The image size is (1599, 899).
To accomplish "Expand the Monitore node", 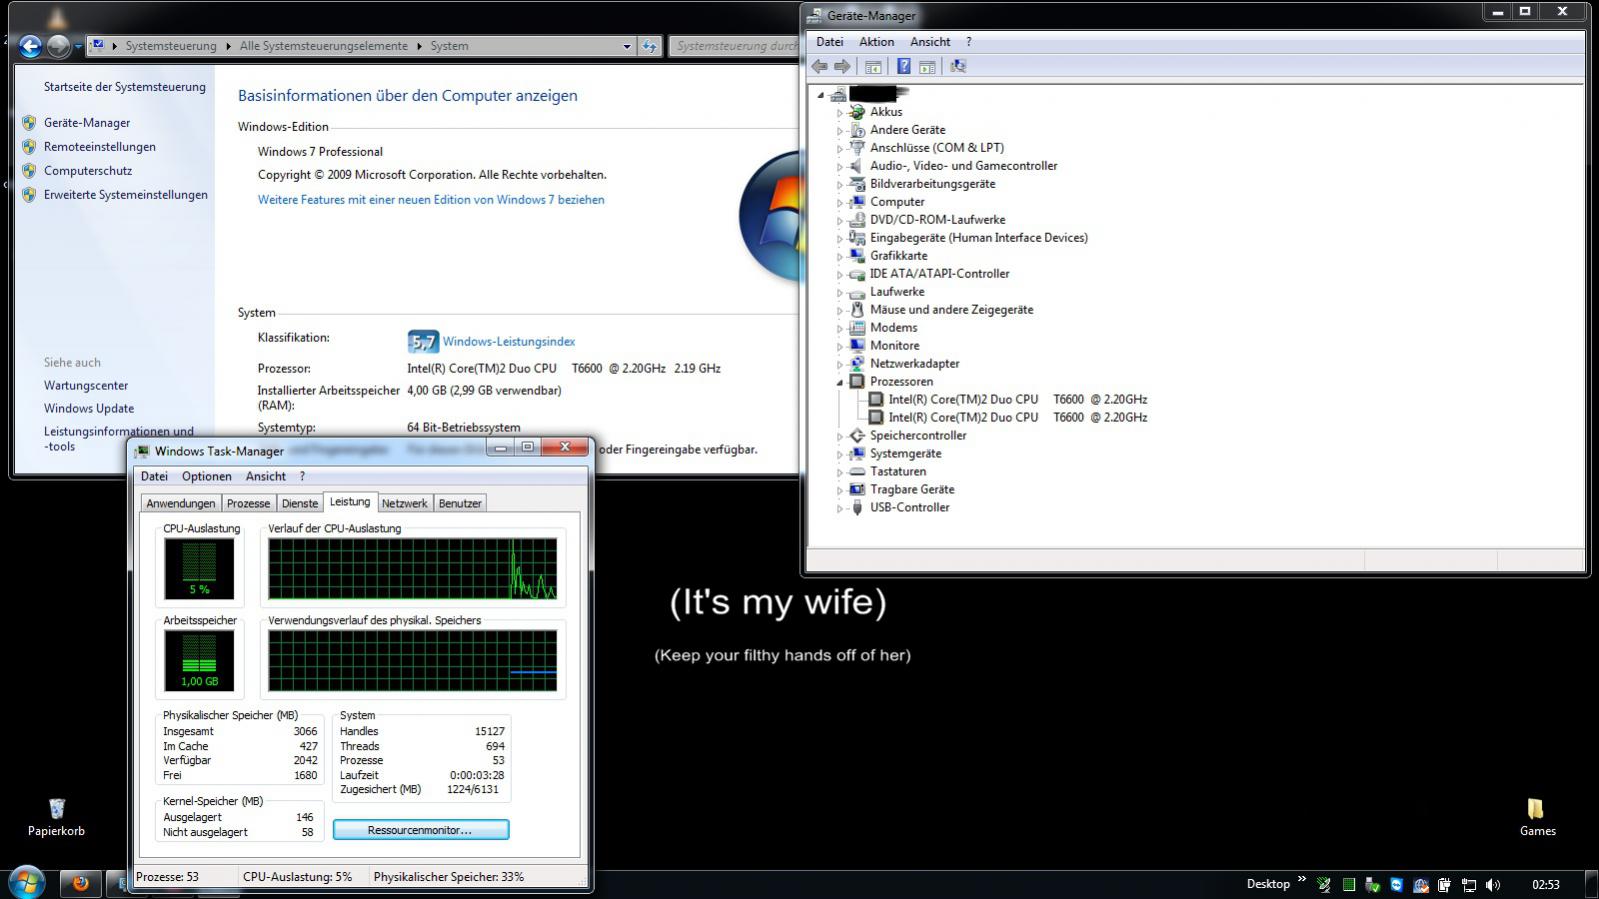I will [x=840, y=346].
